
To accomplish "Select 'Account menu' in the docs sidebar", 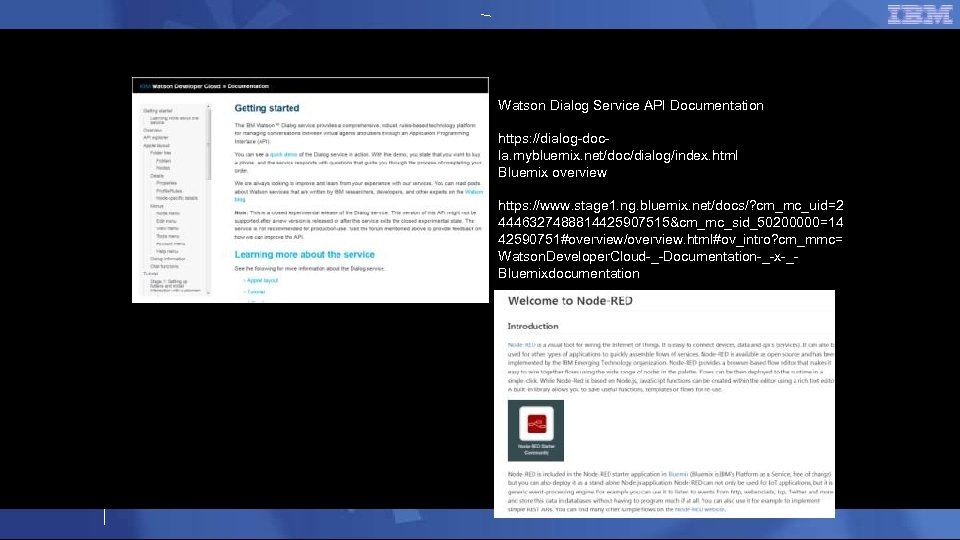I will pyautogui.click(x=171, y=244).
